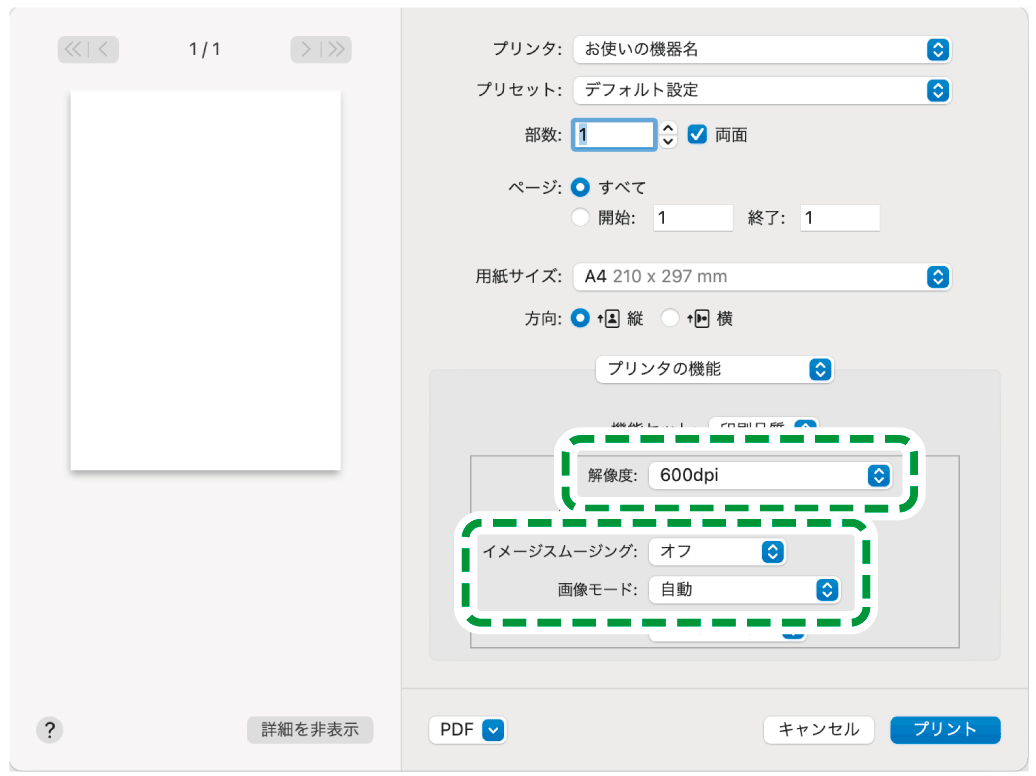Select the すべて pages radio button
This screenshot has height=776, width=1036.
[x=580, y=186]
